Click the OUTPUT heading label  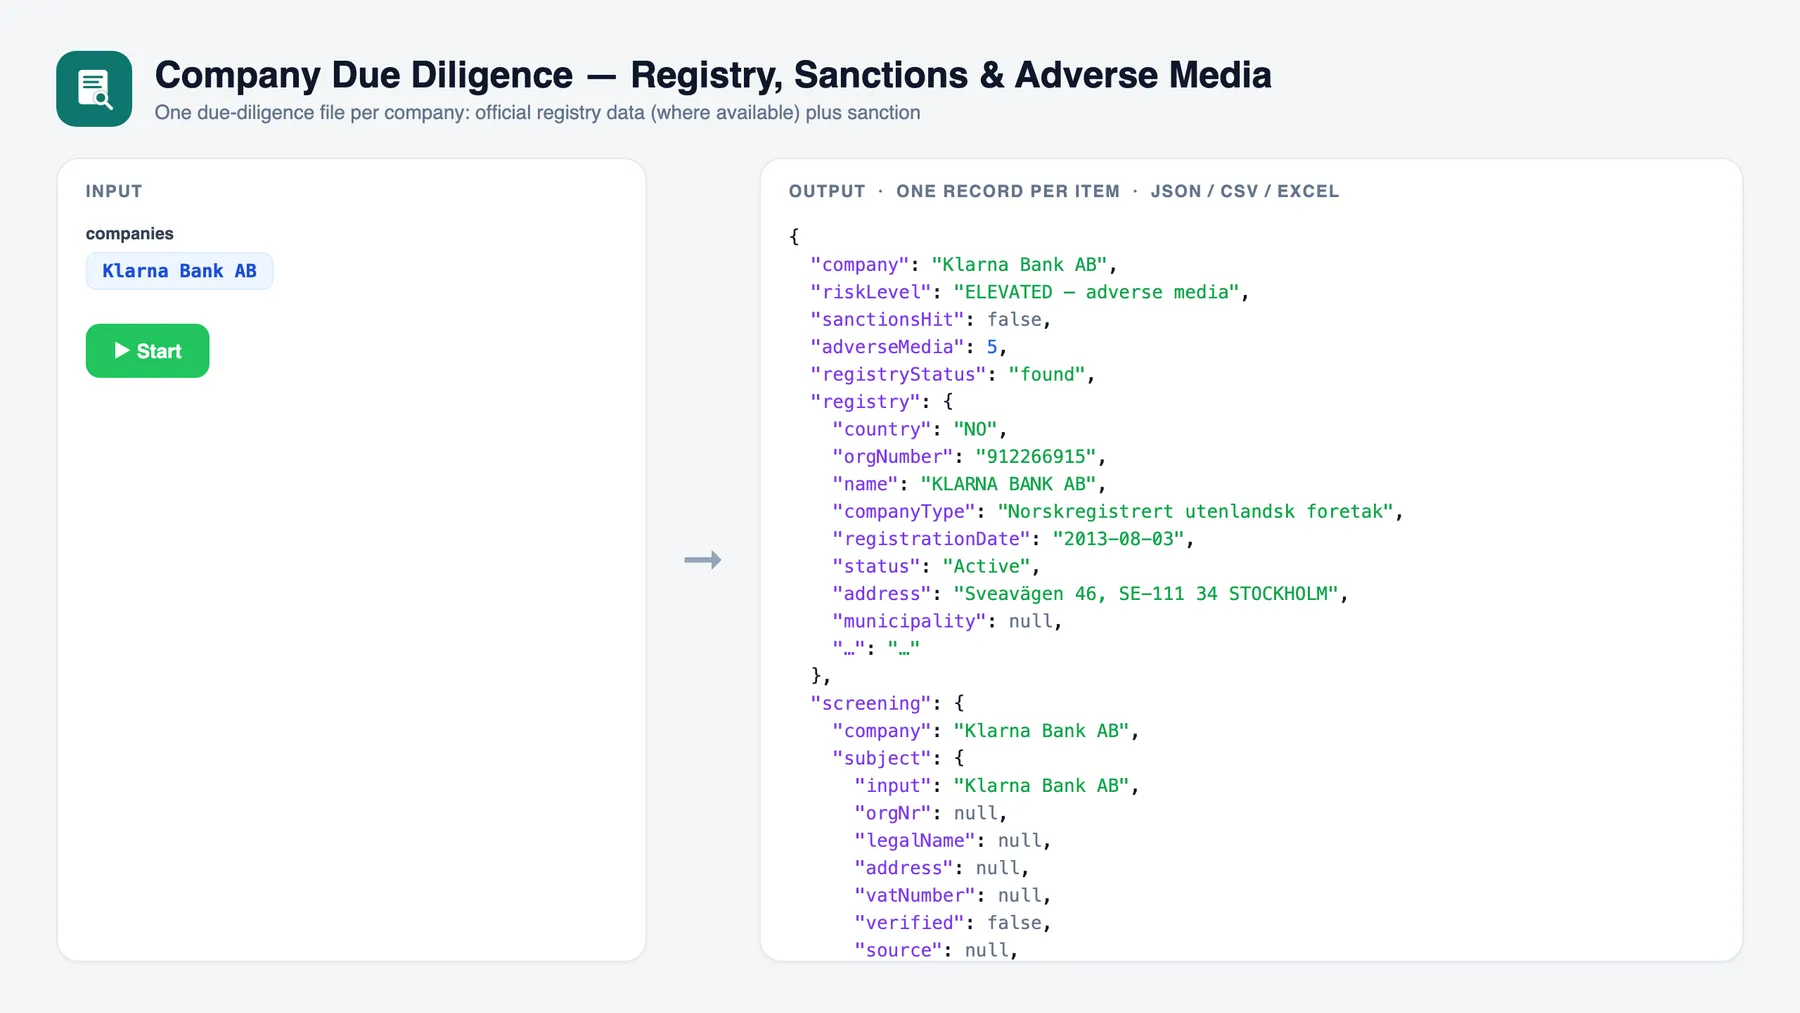827,191
